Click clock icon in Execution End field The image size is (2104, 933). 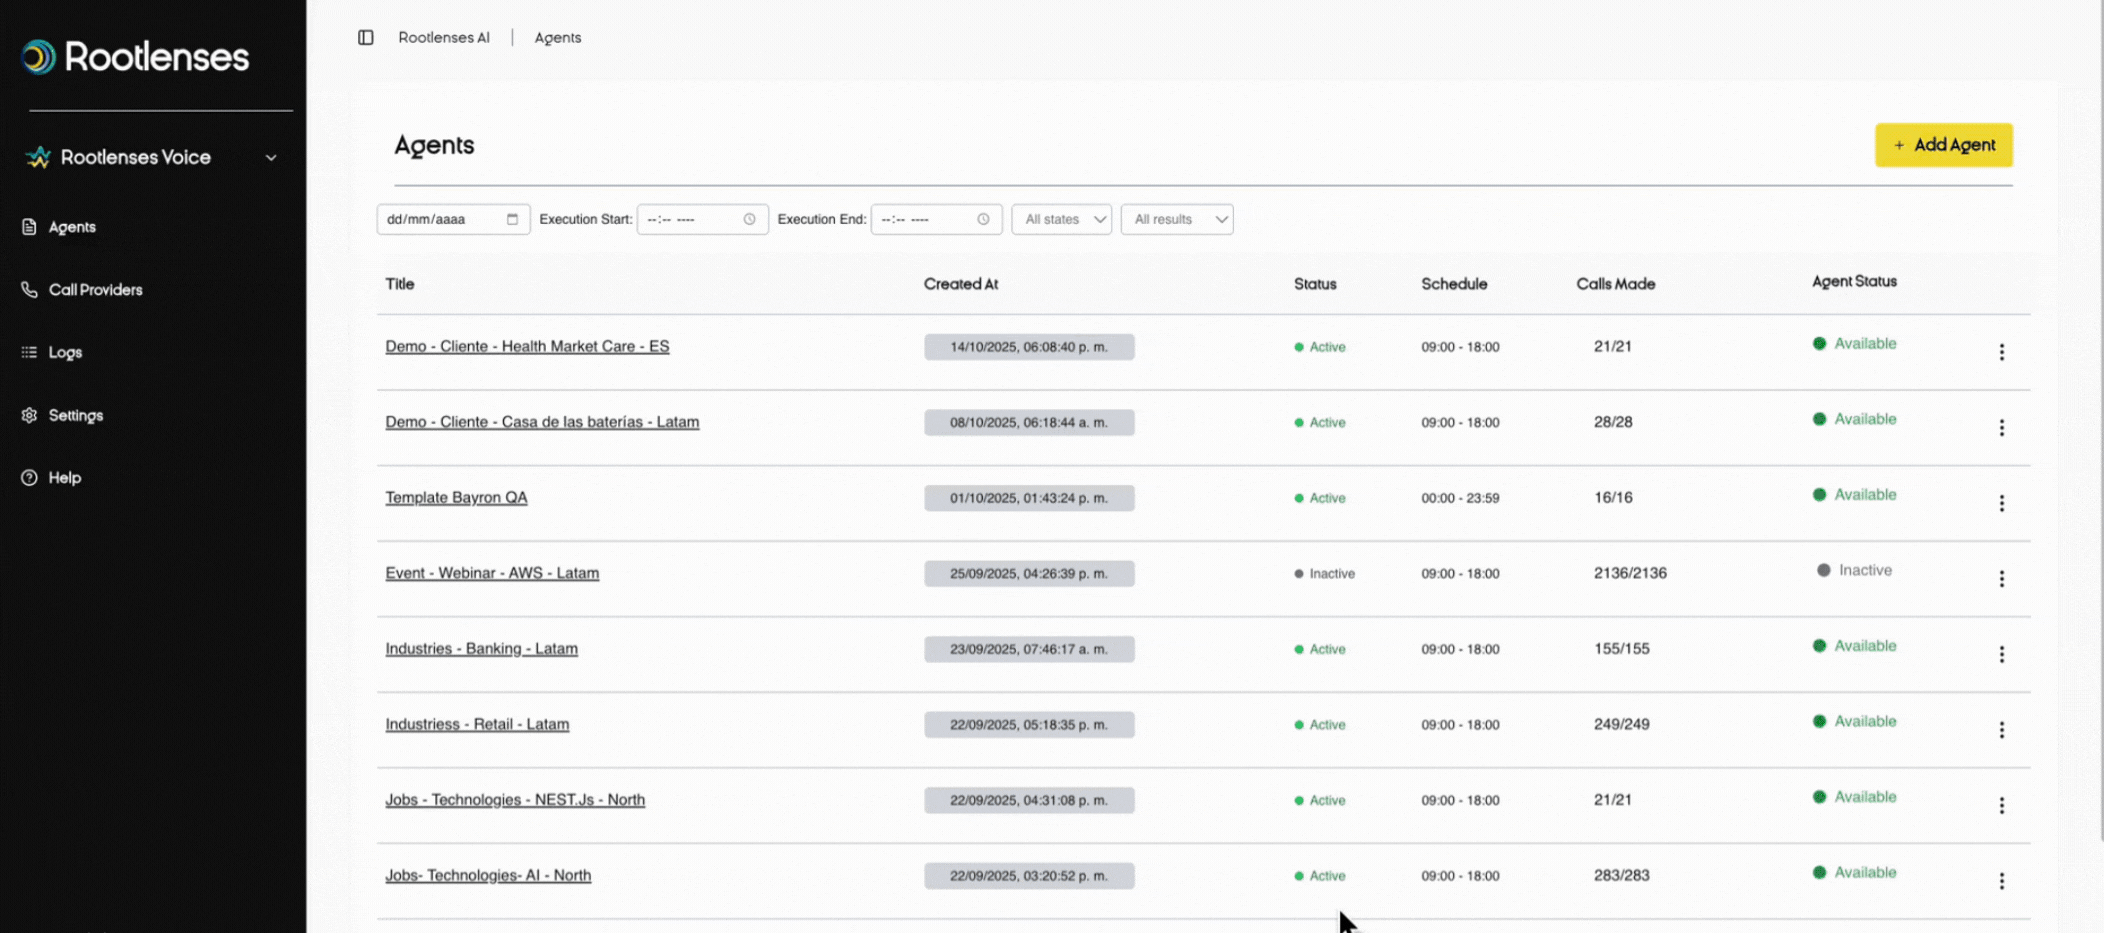(x=983, y=219)
